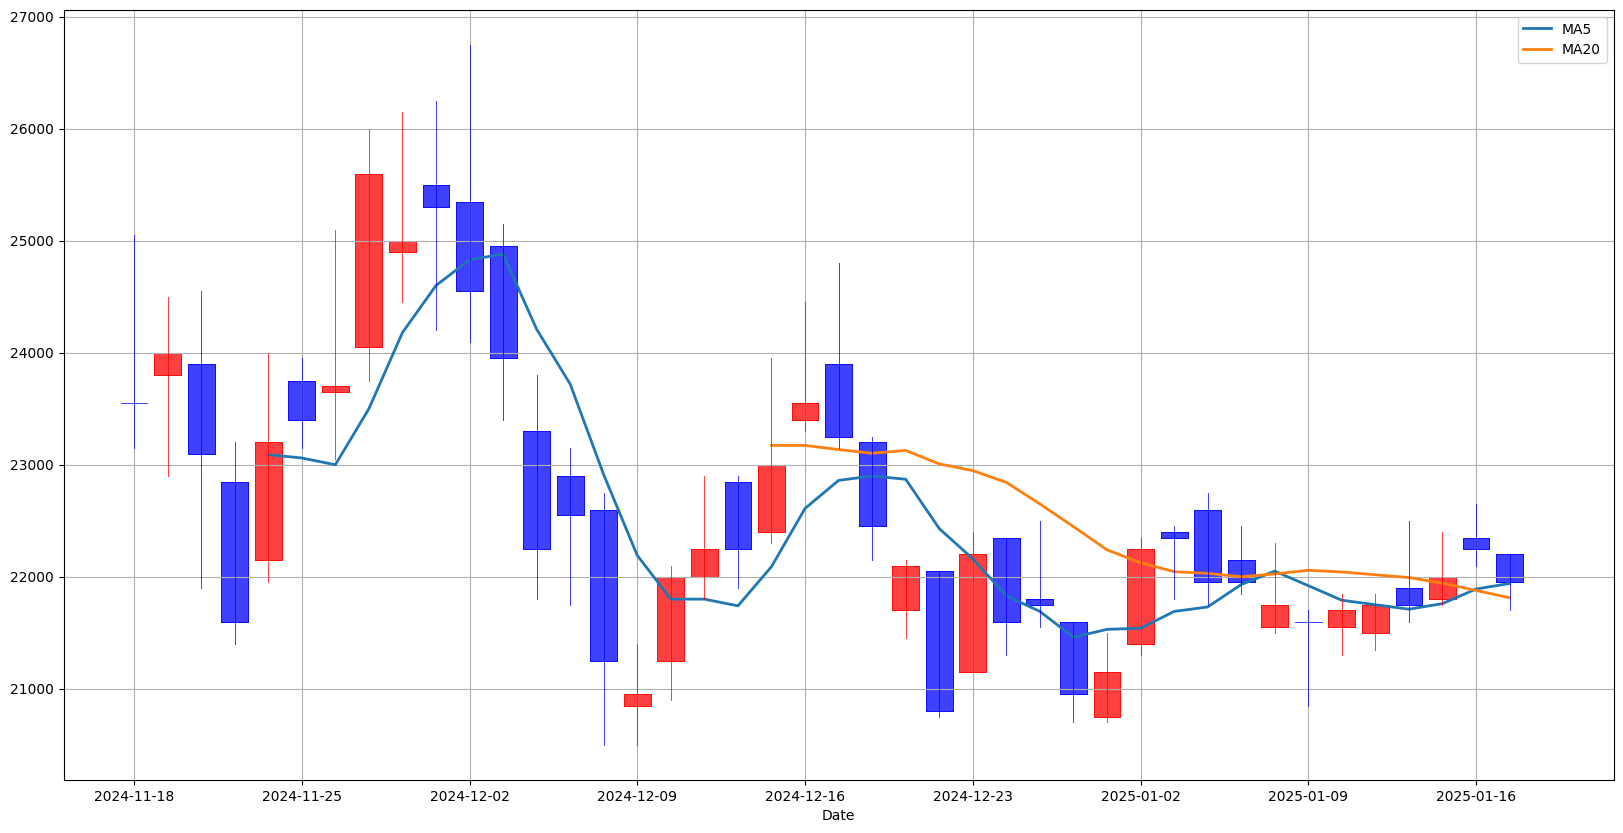Click the 2024-12-16 x-axis tick label
The image size is (1623, 833).
[805, 796]
